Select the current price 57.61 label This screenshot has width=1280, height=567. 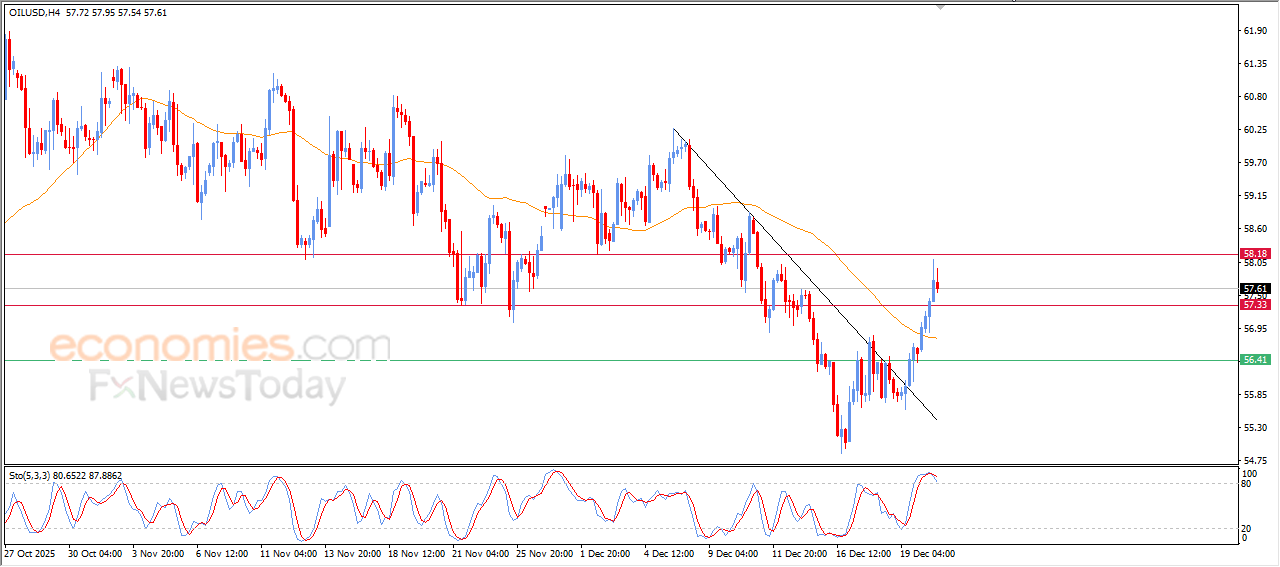[1256, 288]
